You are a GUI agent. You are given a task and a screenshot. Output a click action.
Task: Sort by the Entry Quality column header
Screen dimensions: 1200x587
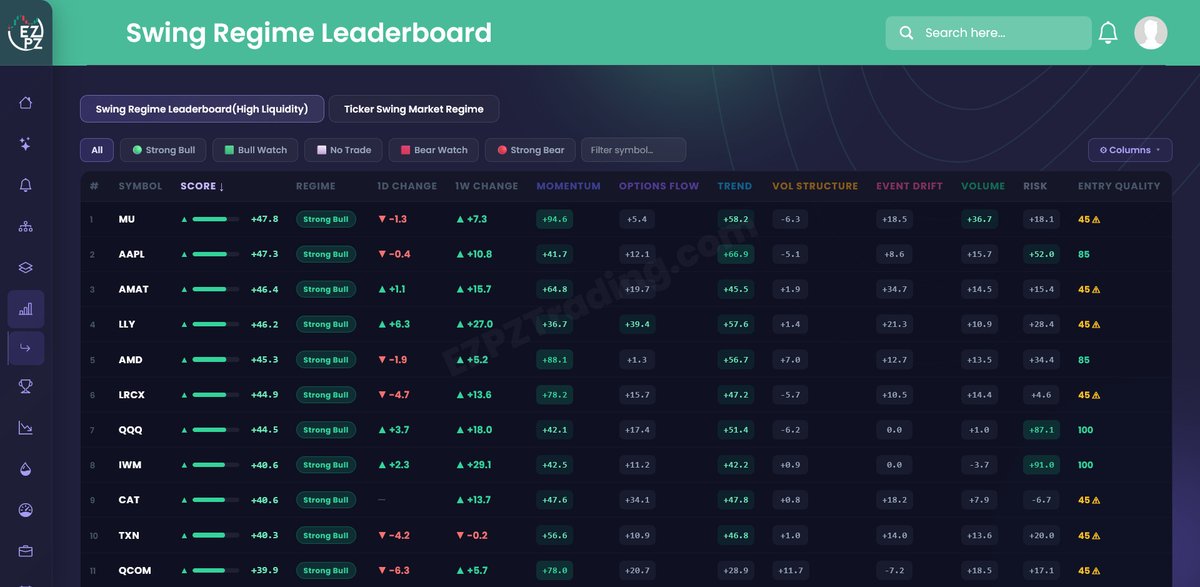click(x=1119, y=186)
